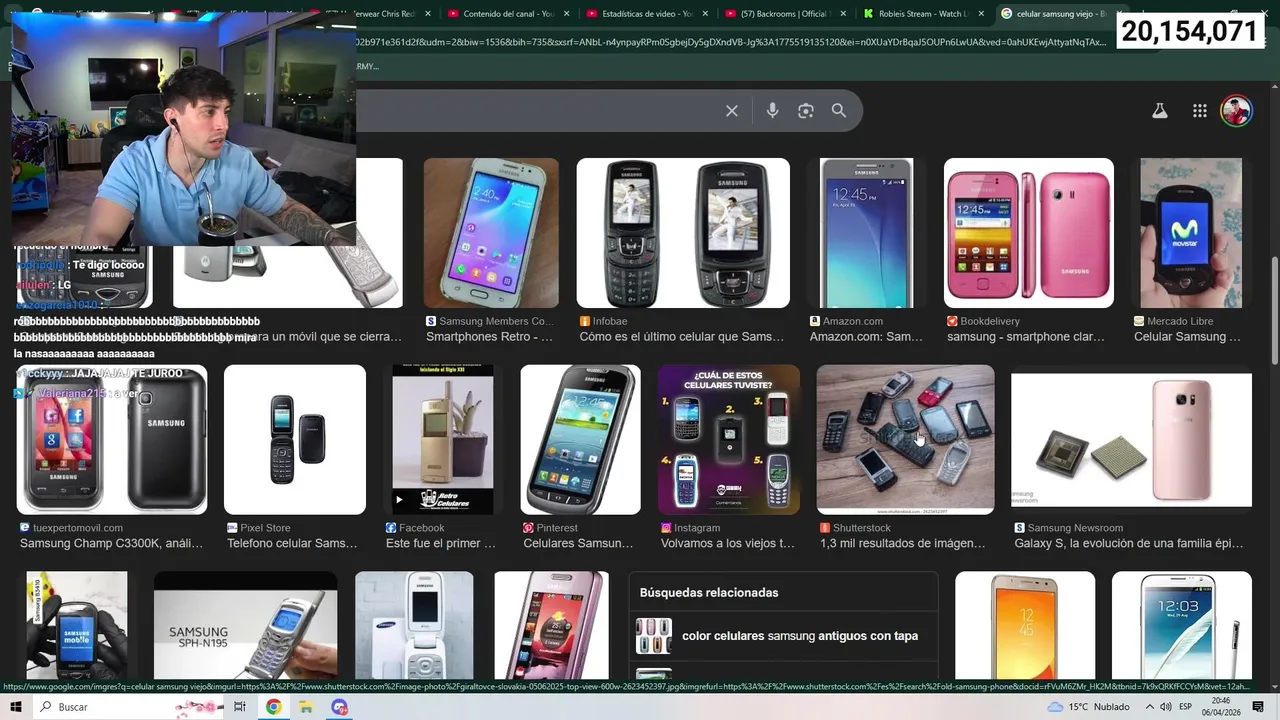The height and width of the screenshot is (720, 1280).
Task: Click the browser address bar URL
Action: pyautogui.click(x=732, y=42)
